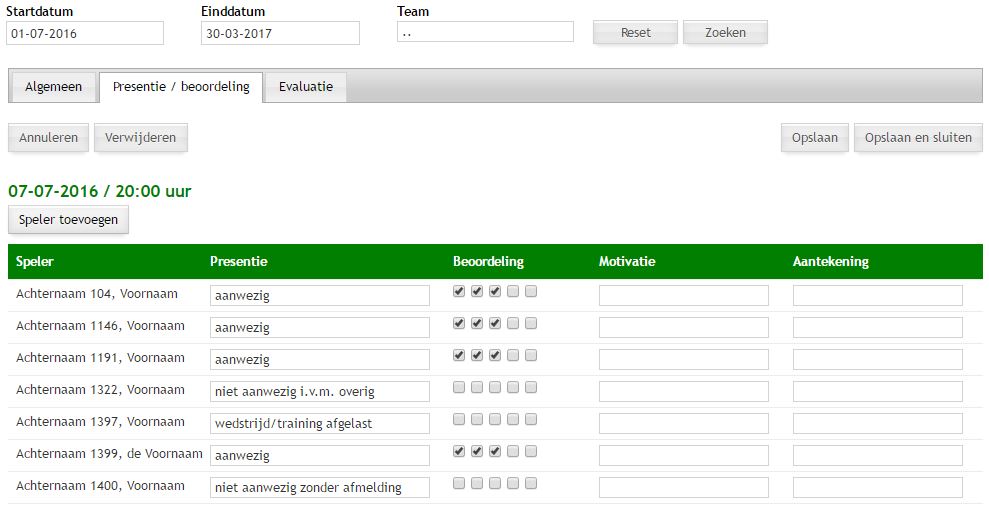Viewport: 989px width, 509px height.
Task: Click Motivatie field for Achternaam 1397
Action: pos(684,423)
